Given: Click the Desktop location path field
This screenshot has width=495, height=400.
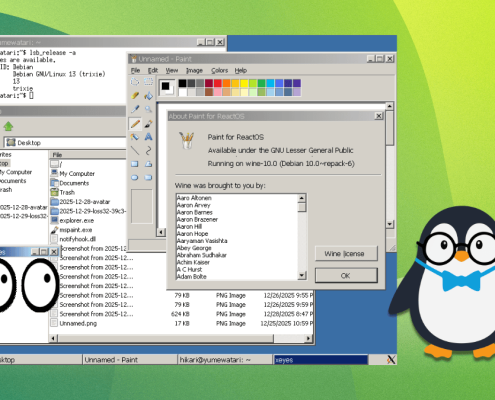Looking at the screenshot, I should click(x=65, y=142).
